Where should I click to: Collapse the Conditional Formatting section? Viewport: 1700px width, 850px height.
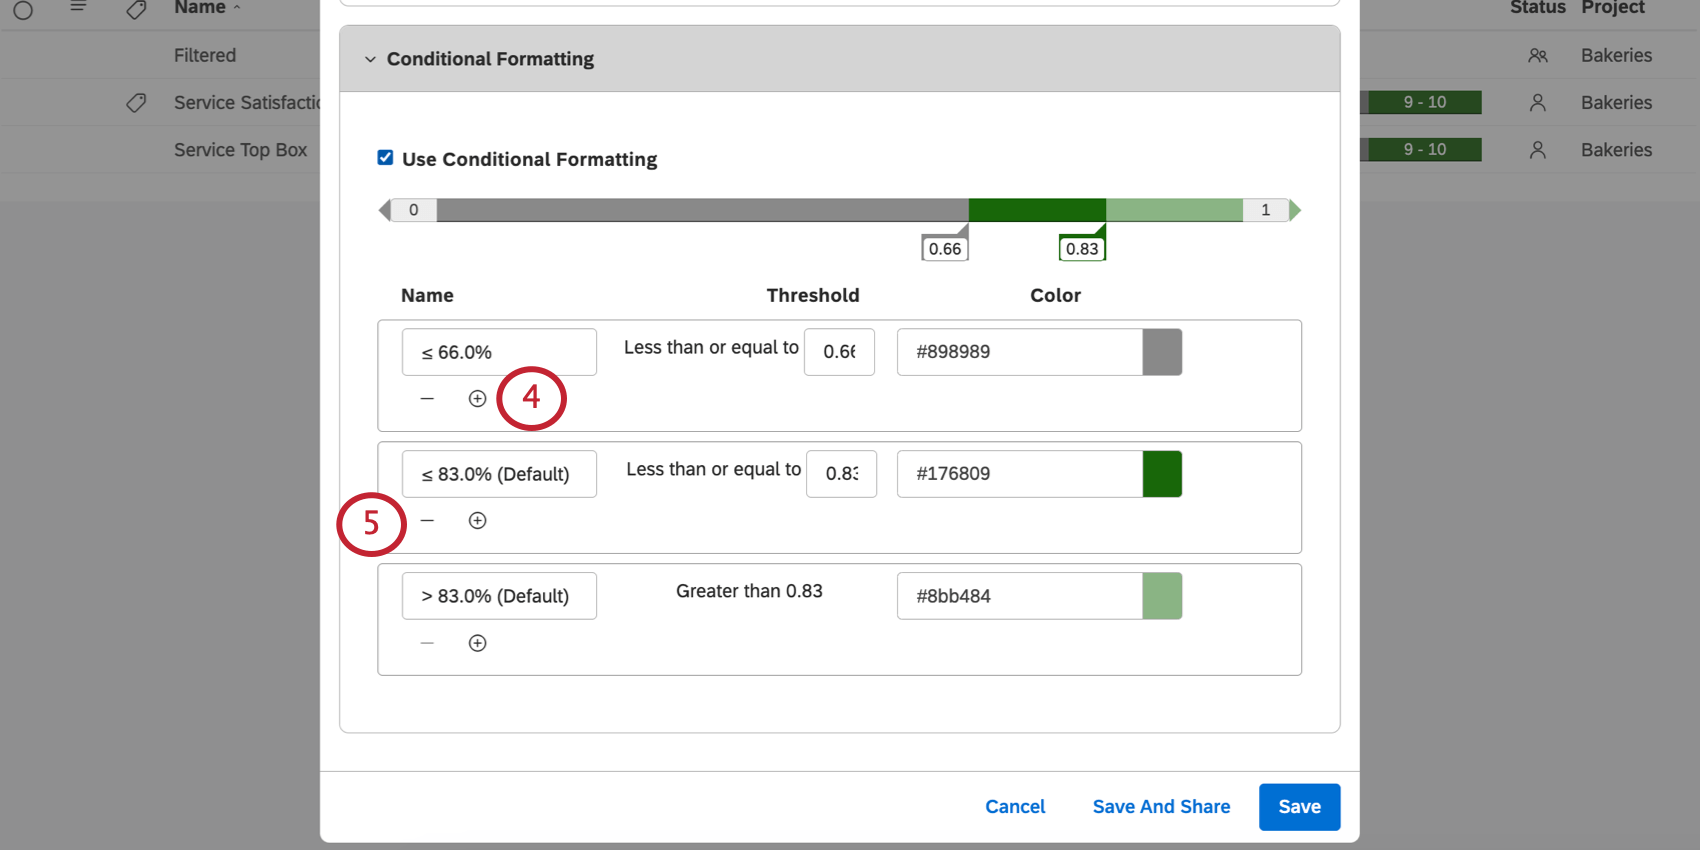coord(370,59)
